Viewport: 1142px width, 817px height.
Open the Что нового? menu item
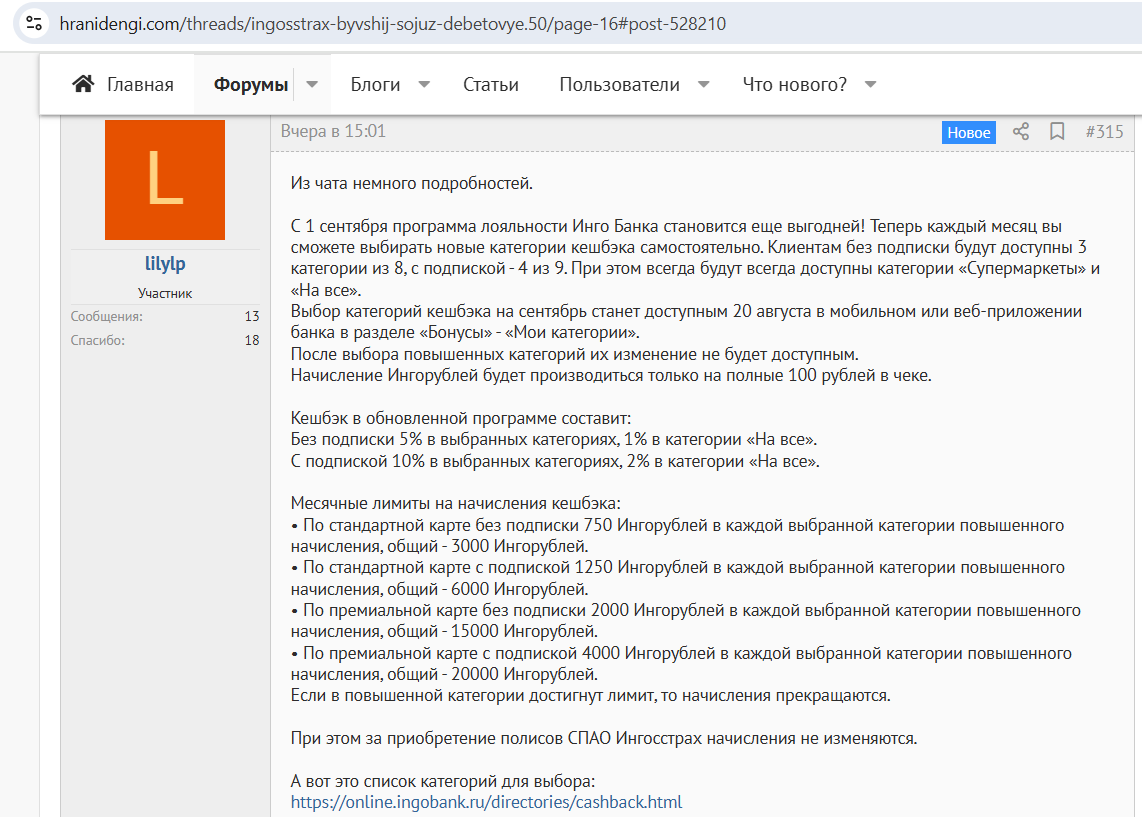tap(795, 84)
